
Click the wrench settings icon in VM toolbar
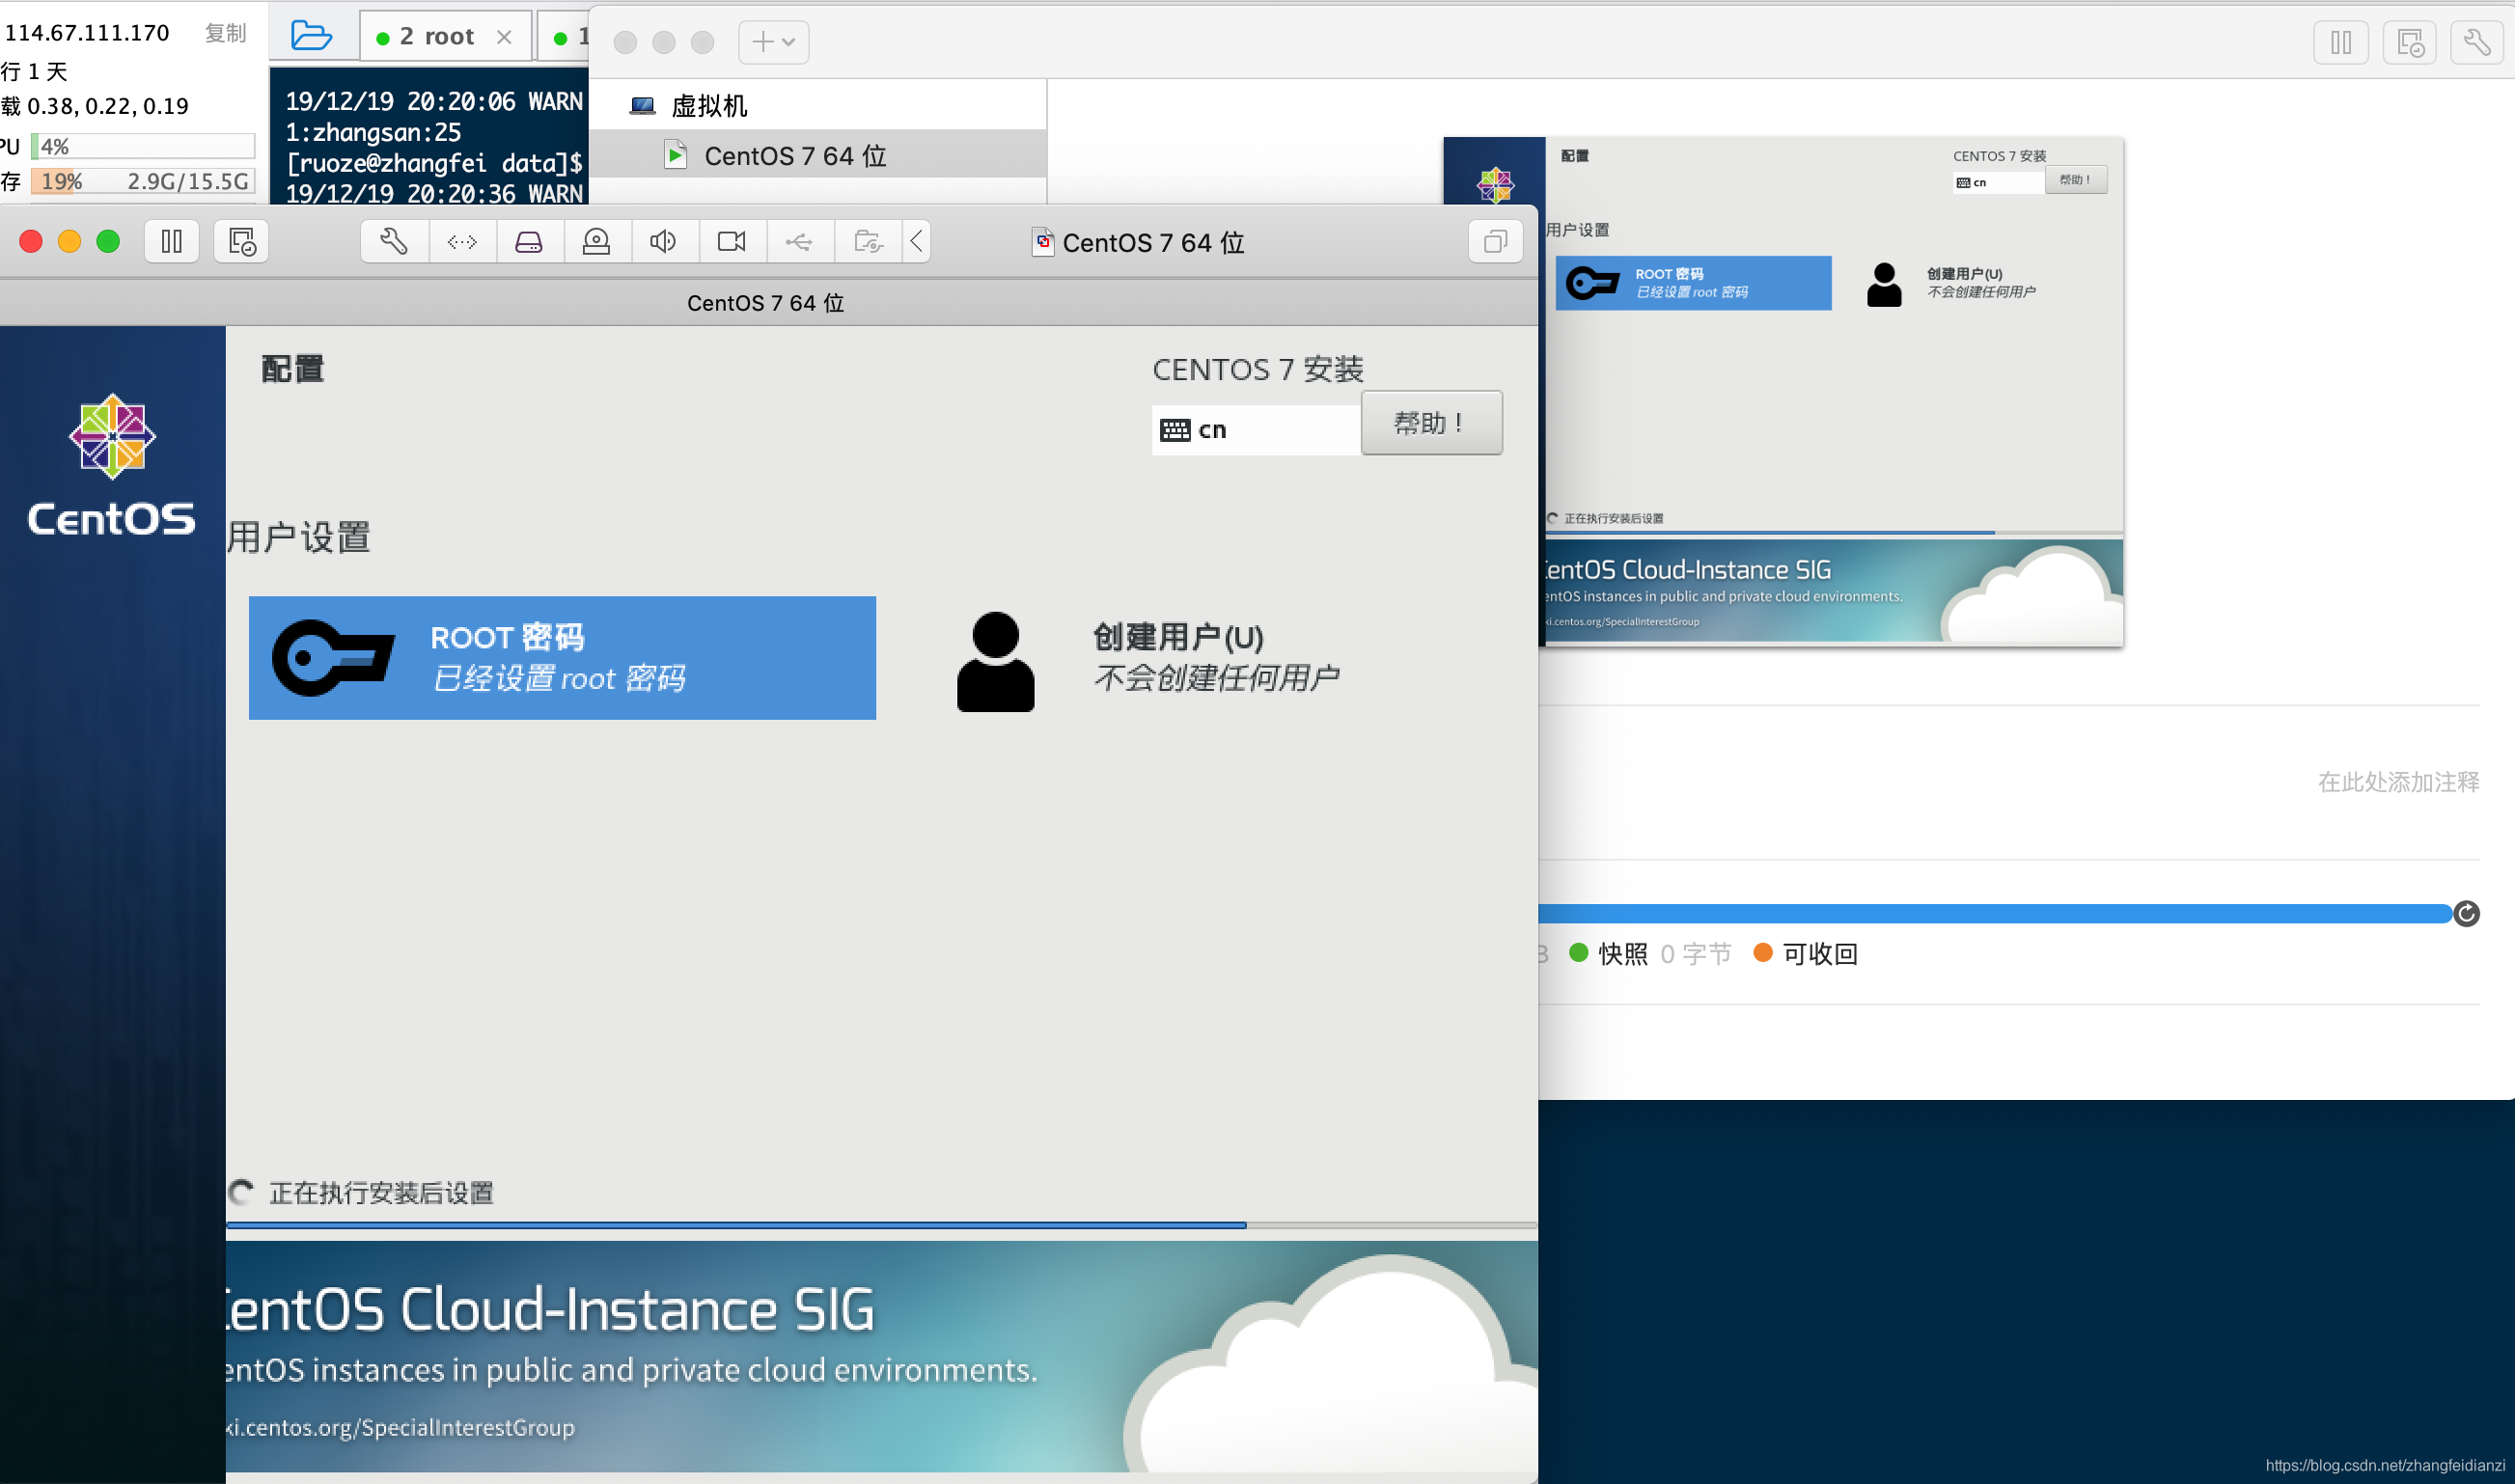394,242
